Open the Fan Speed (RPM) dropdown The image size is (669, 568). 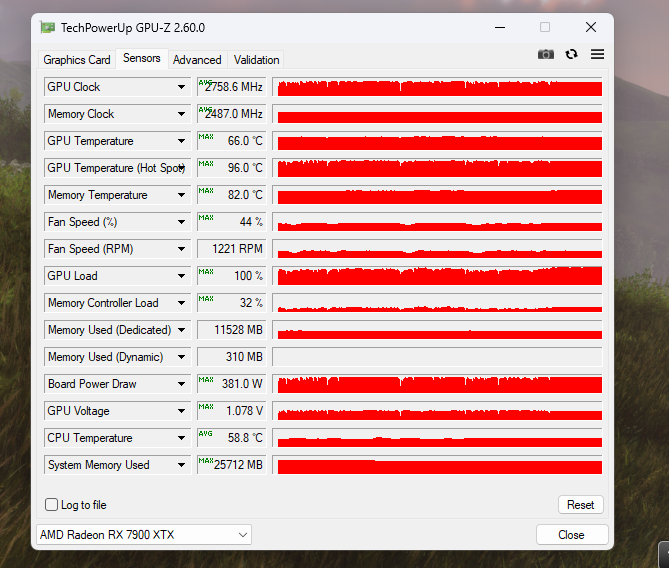point(117,249)
